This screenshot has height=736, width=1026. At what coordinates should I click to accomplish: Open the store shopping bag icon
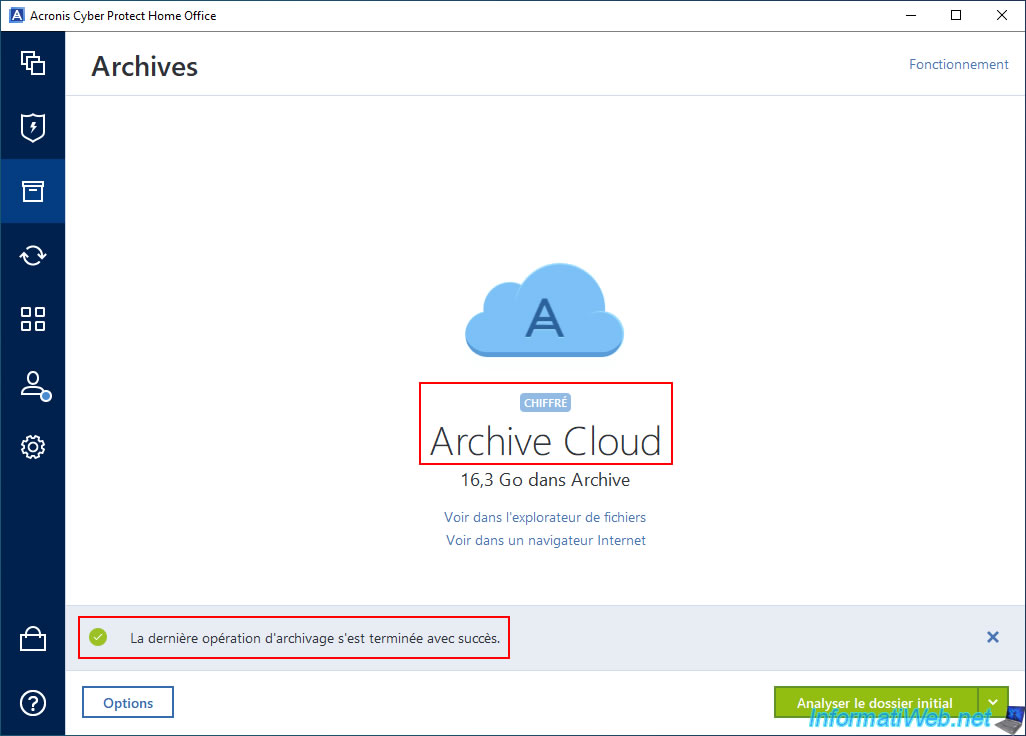pos(33,639)
